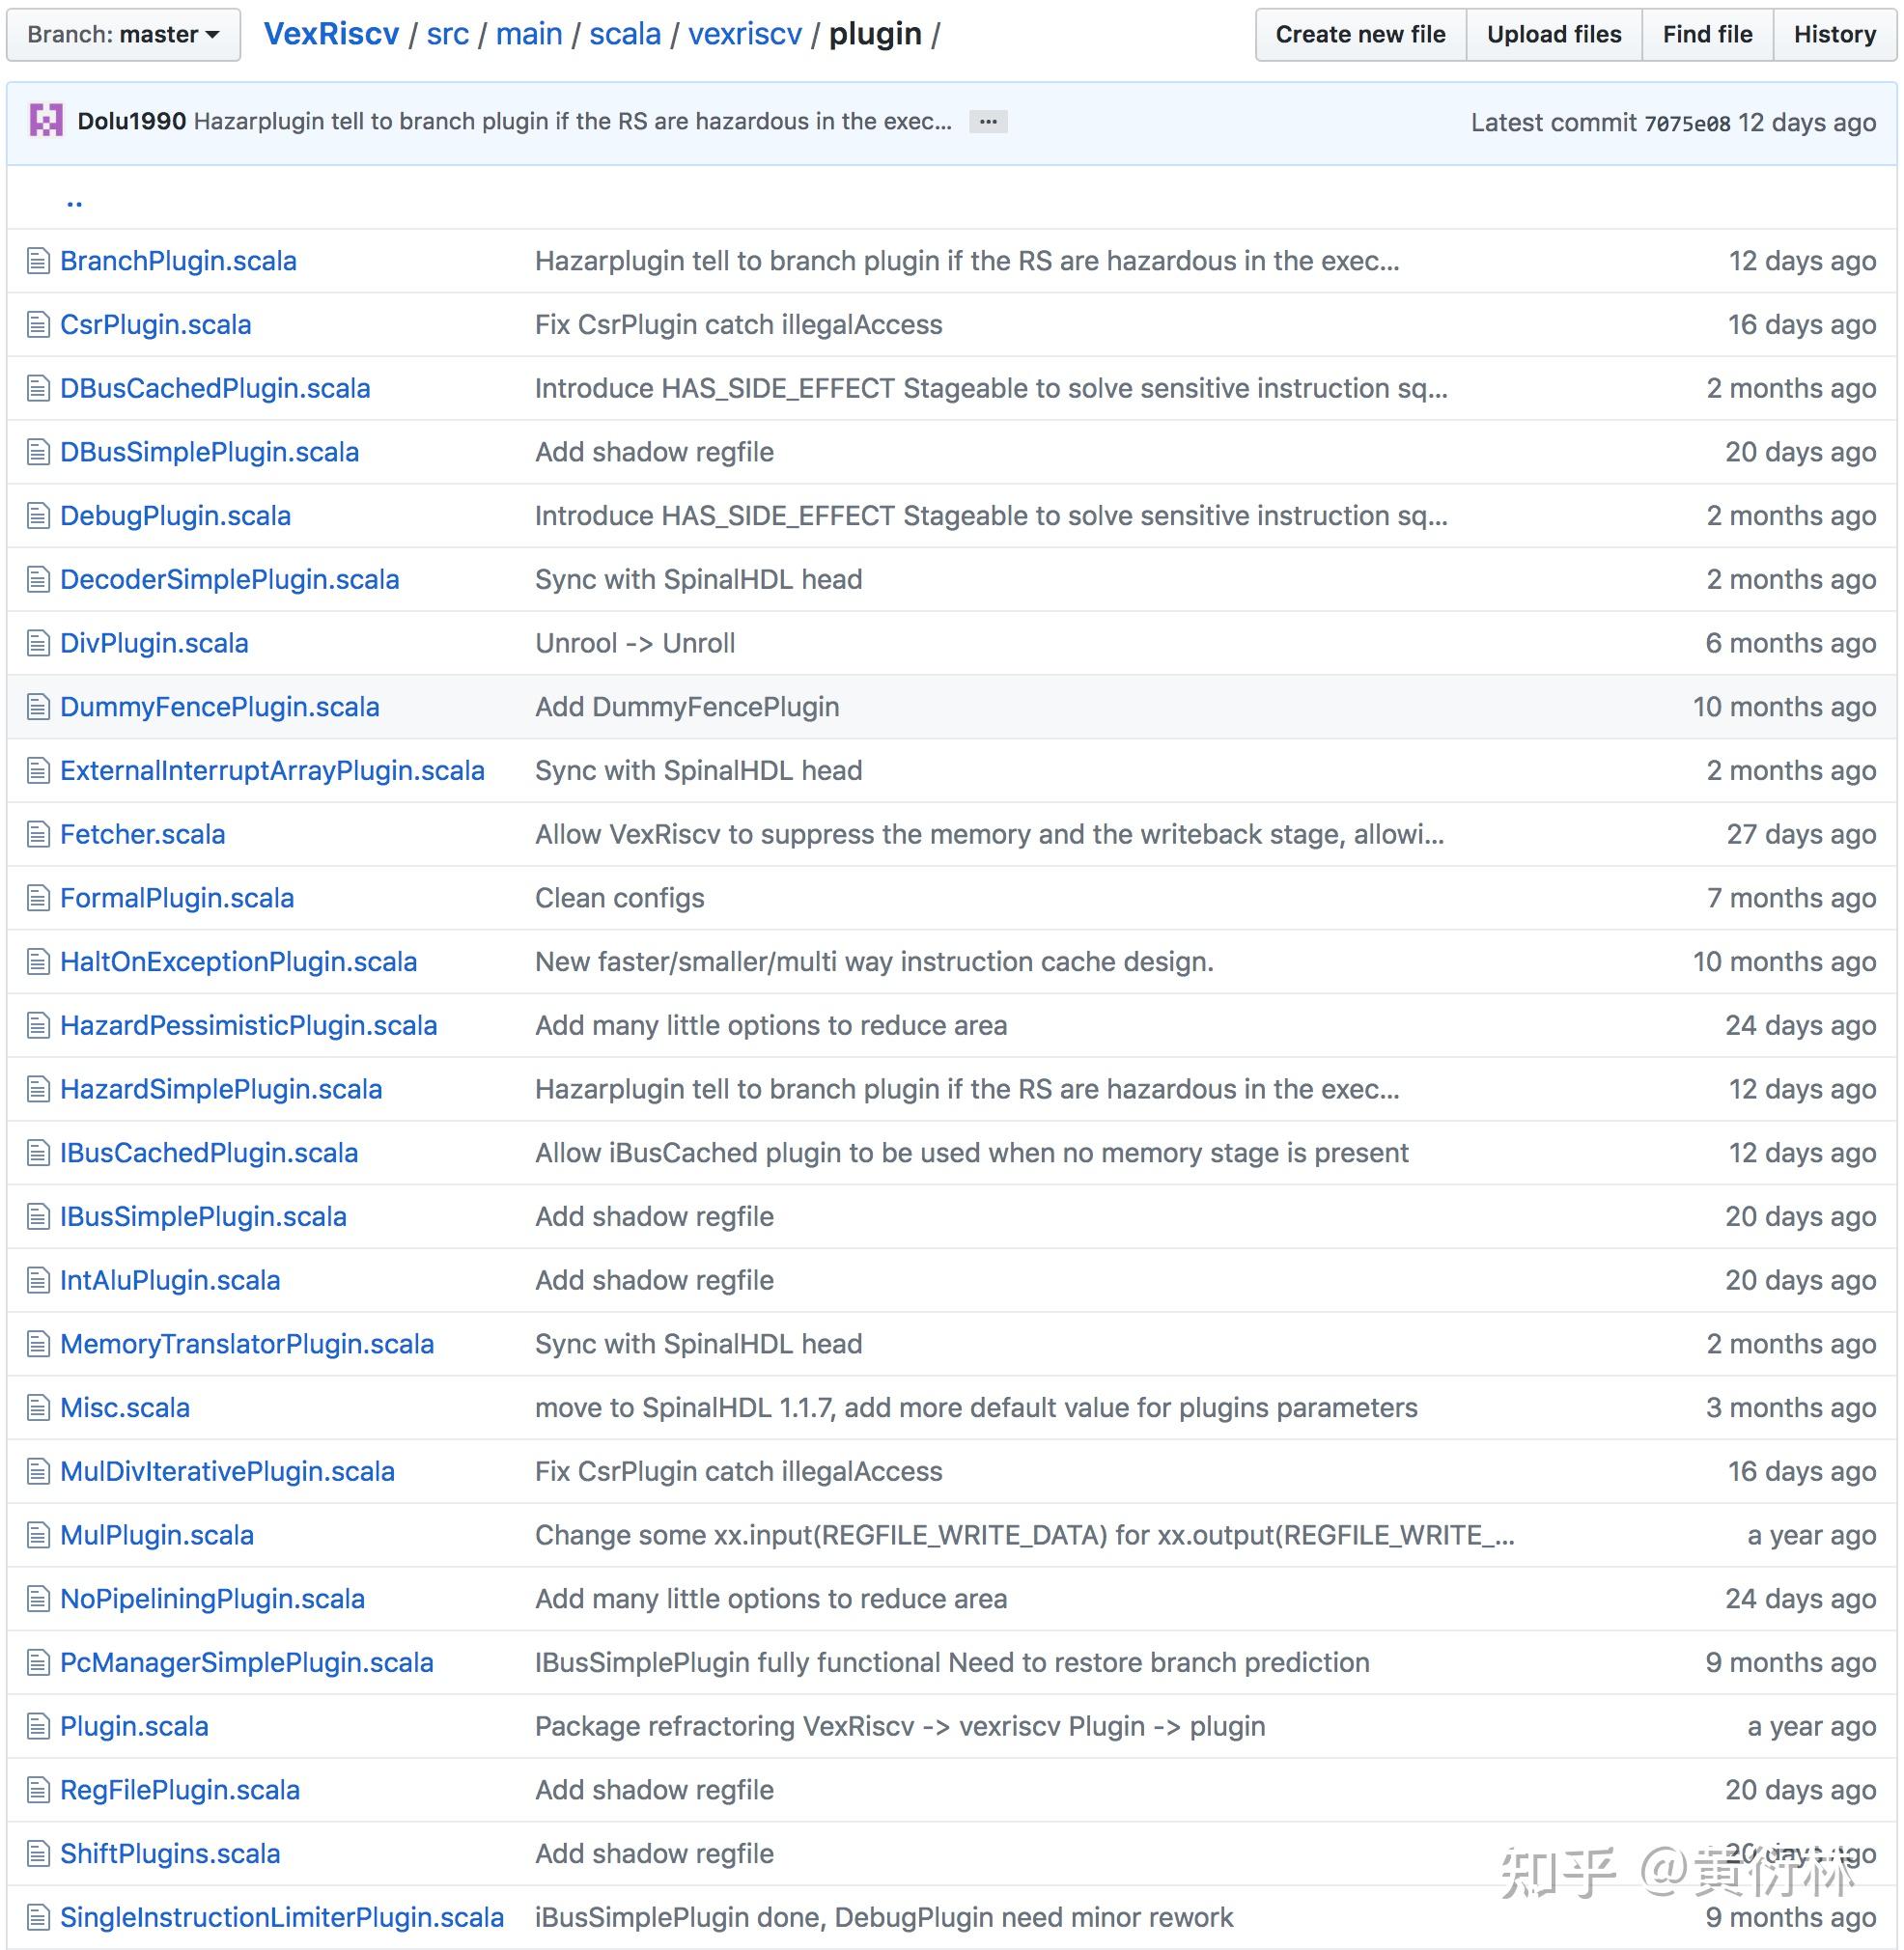
Task: Navigate to the VexRiscv breadcrumb root
Action: click(331, 34)
